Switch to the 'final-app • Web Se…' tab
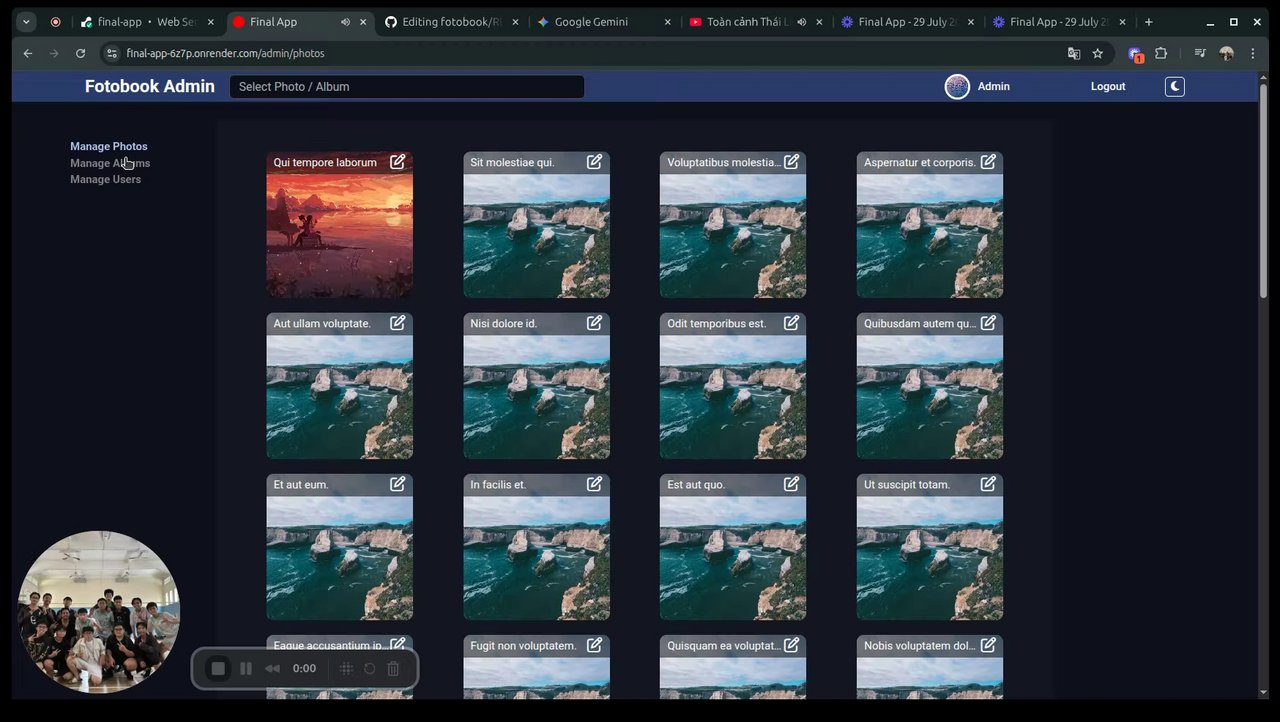 pyautogui.click(x=148, y=22)
